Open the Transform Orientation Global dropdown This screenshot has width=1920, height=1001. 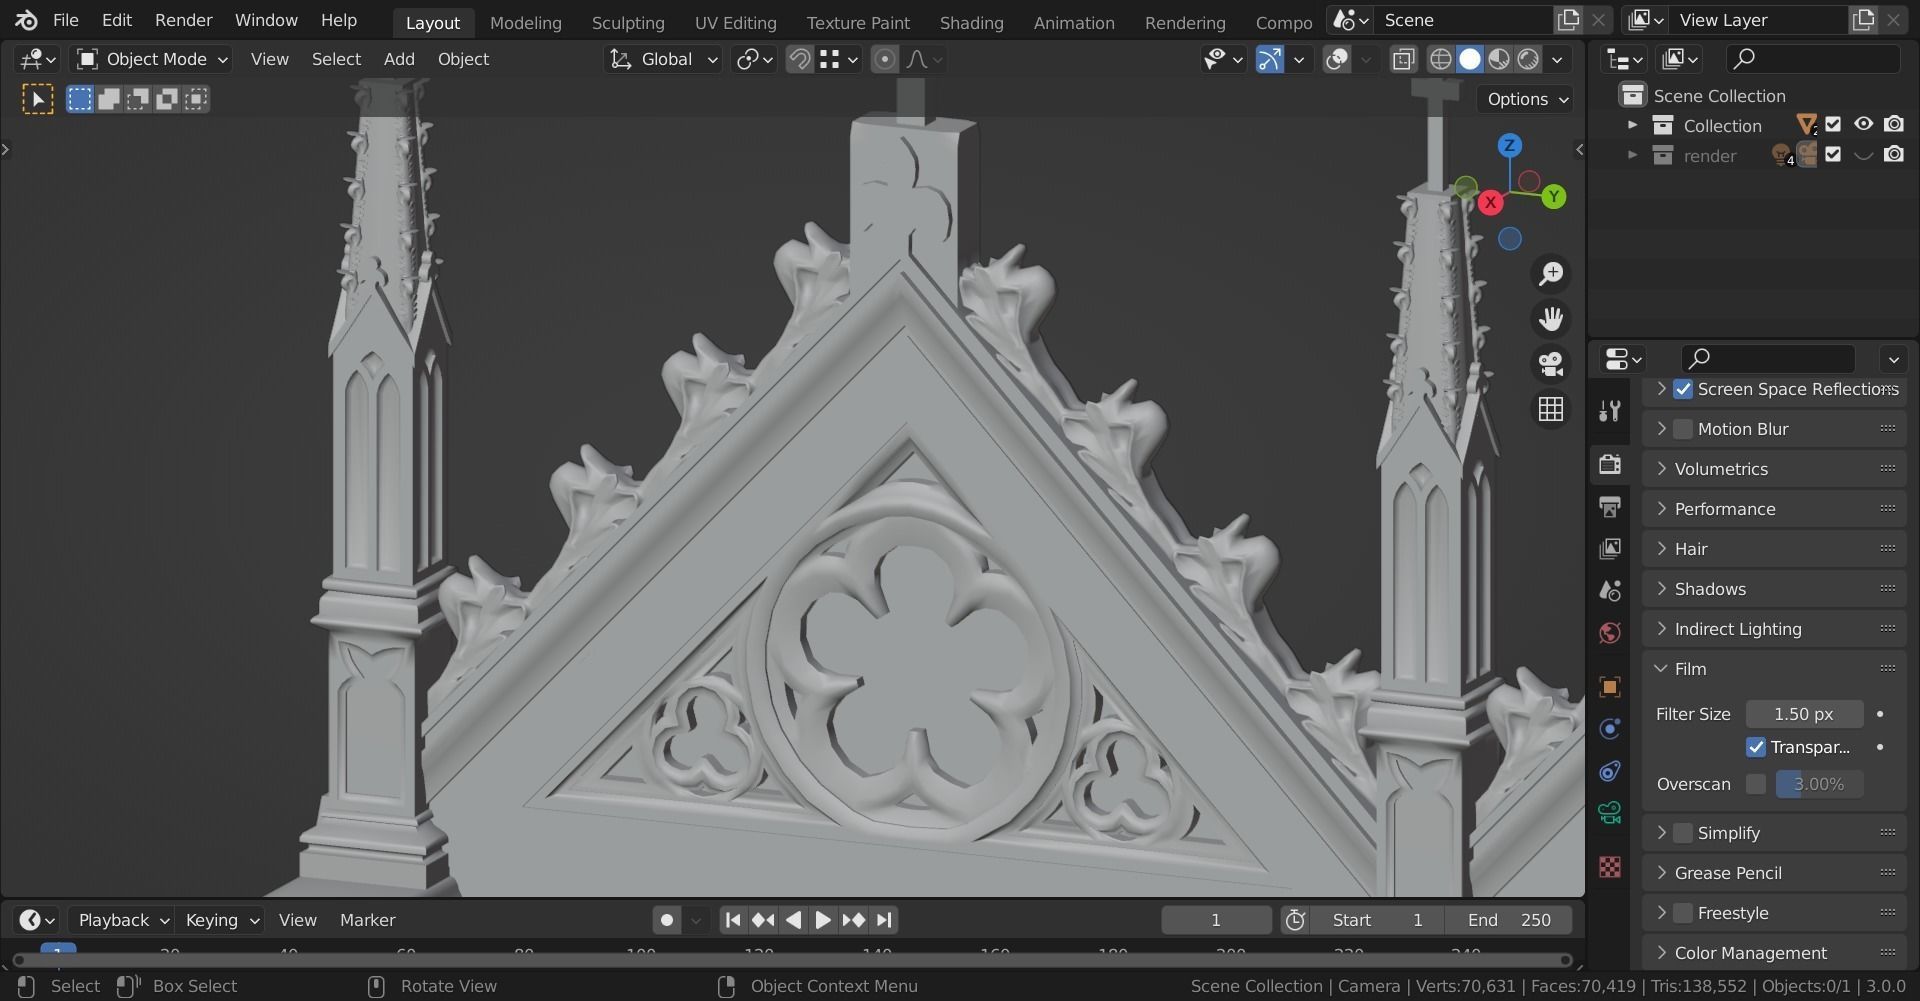click(x=663, y=59)
